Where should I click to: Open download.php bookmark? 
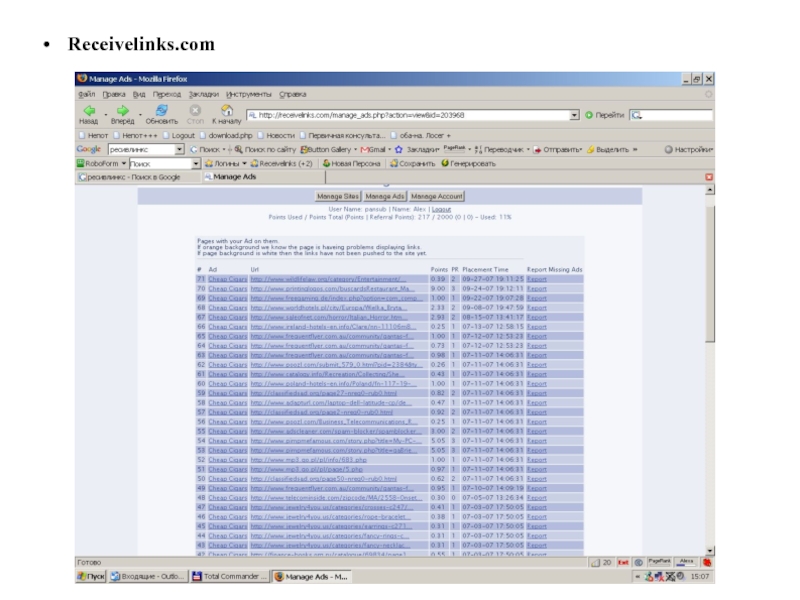point(227,135)
